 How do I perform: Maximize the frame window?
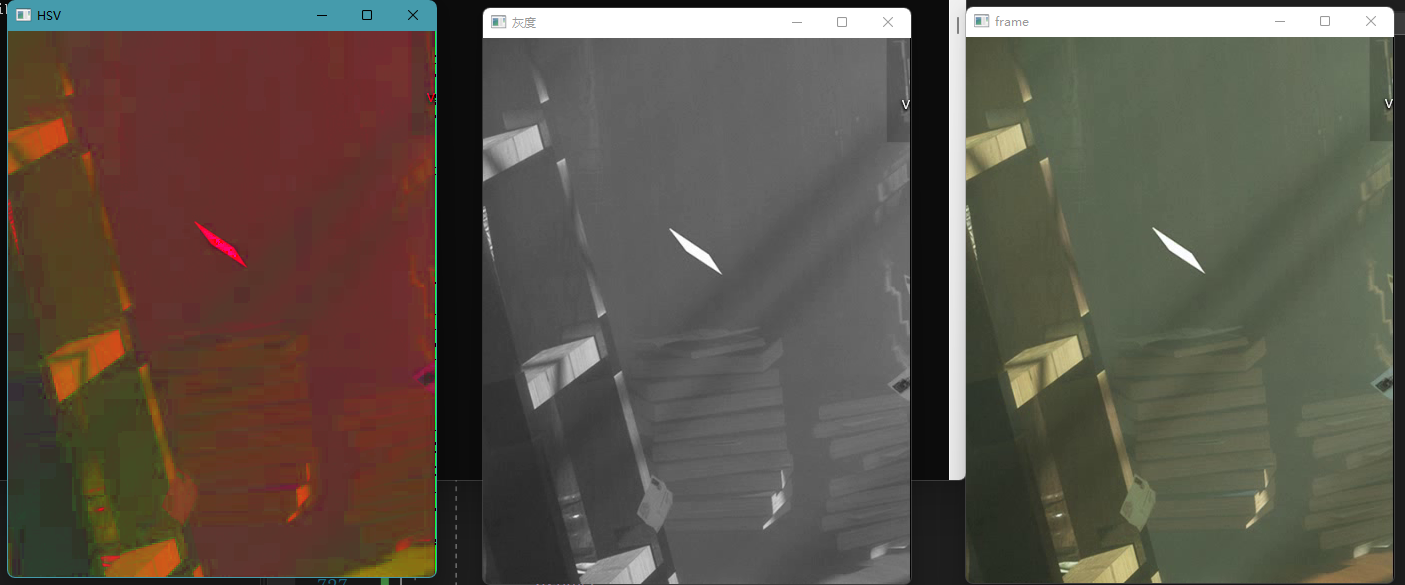pos(1325,21)
